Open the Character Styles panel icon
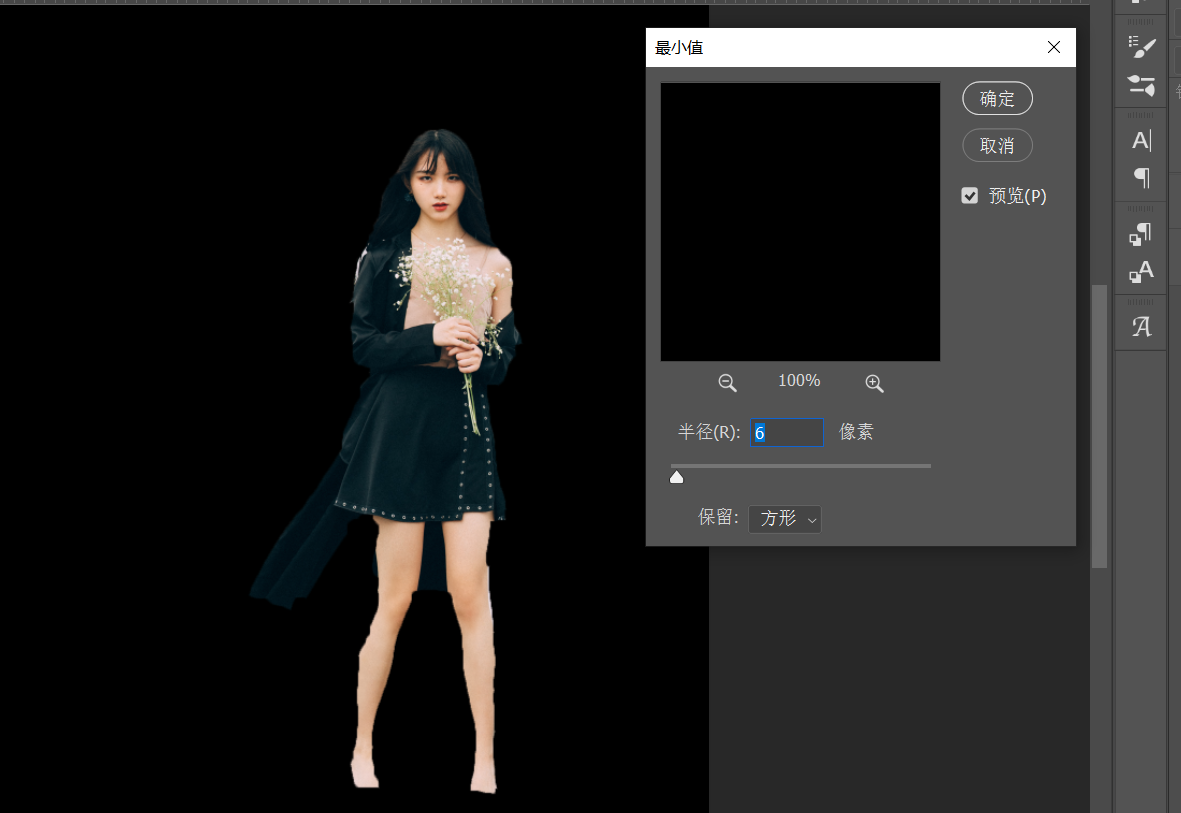This screenshot has width=1181, height=813. pyautogui.click(x=1141, y=271)
